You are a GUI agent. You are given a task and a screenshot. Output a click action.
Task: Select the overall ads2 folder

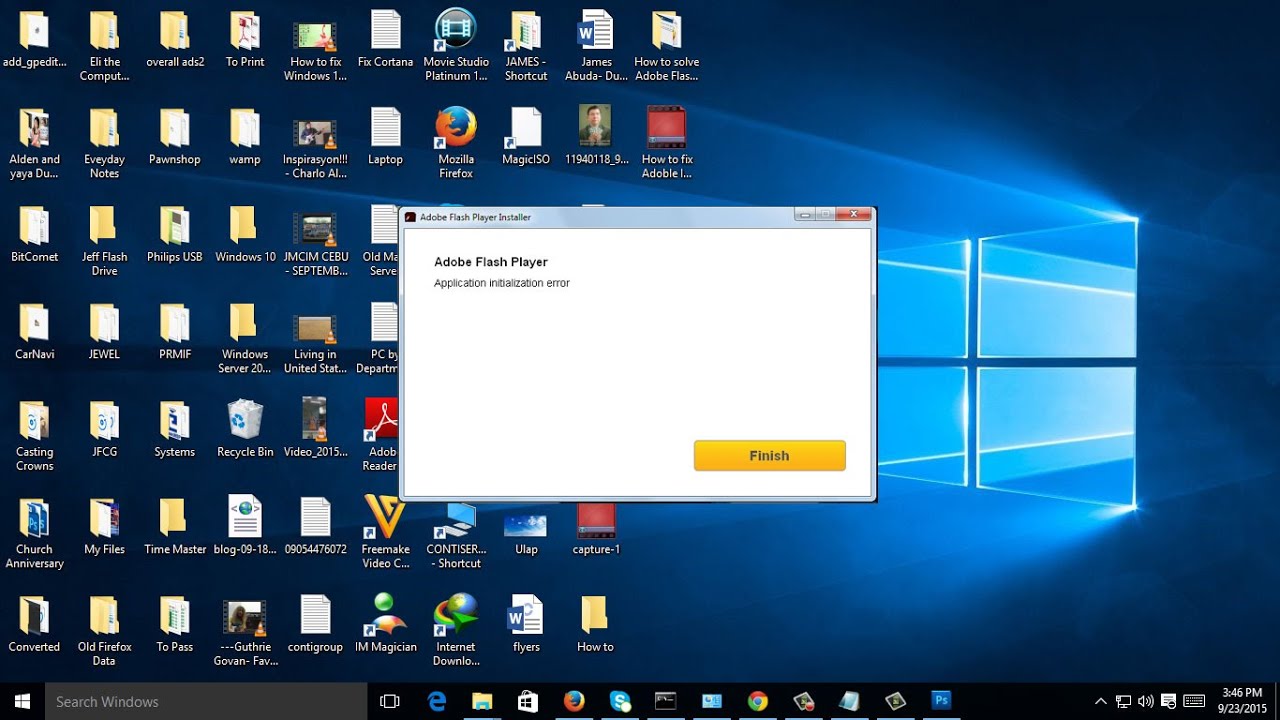point(175,38)
